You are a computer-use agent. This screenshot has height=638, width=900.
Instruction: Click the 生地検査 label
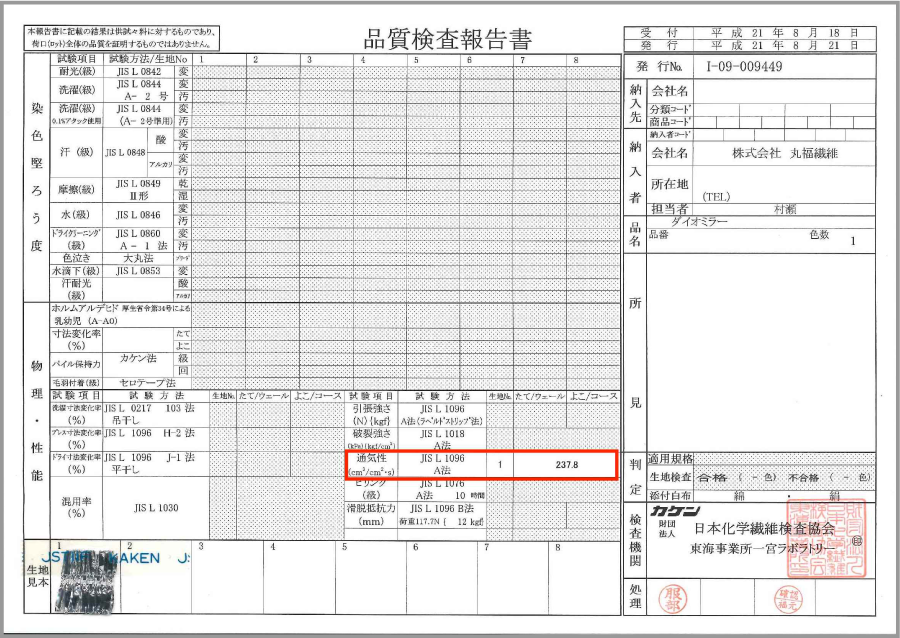pyautogui.click(x=670, y=477)
